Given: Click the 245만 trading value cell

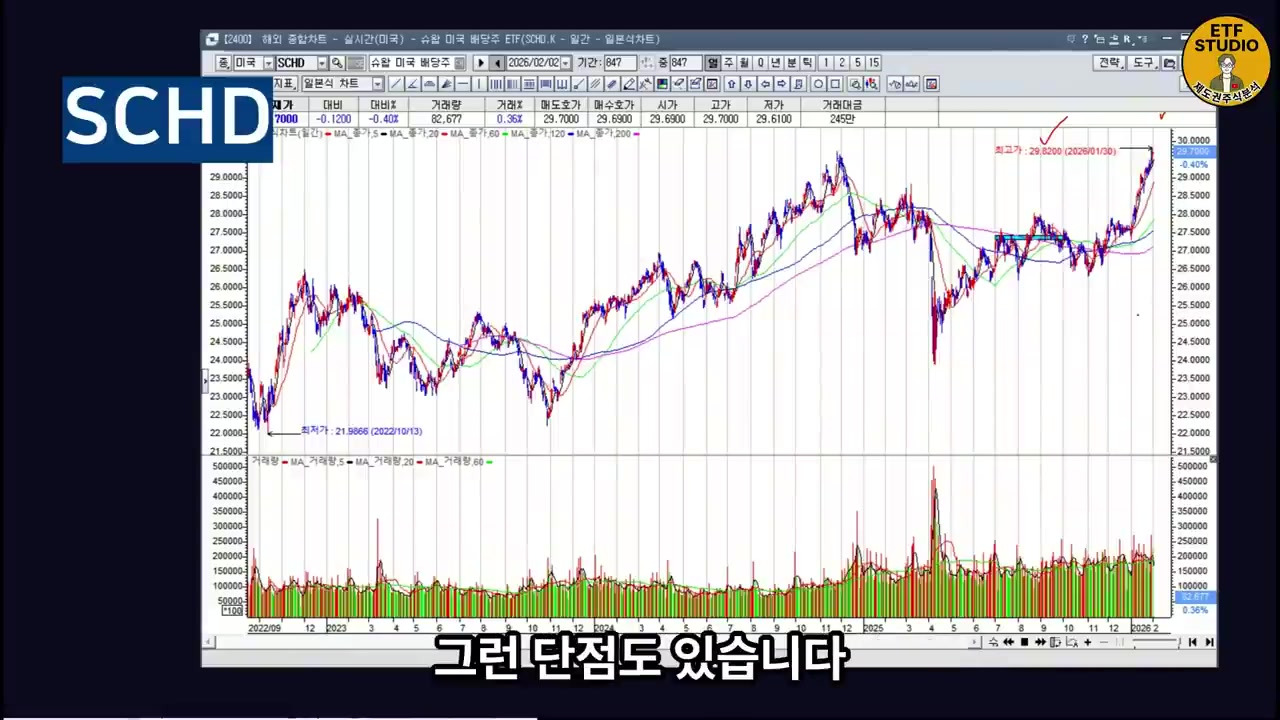Looking at the screenshot, I should [842, 119].
